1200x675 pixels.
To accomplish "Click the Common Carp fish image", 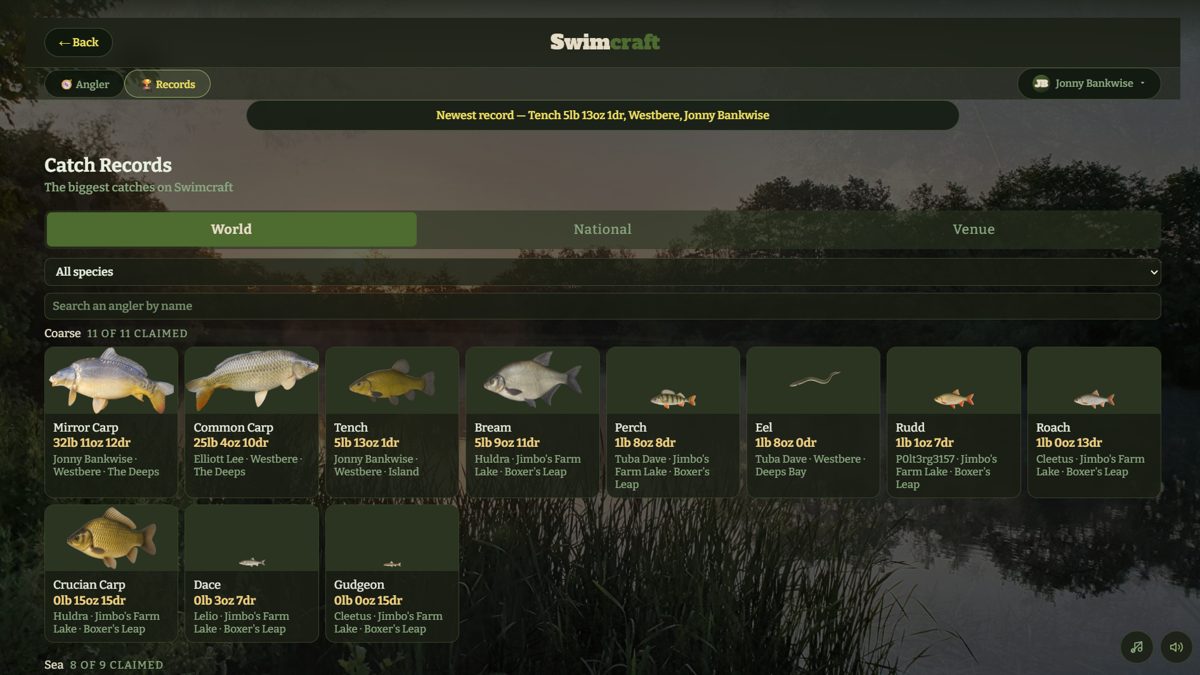I will coord(251,378).
